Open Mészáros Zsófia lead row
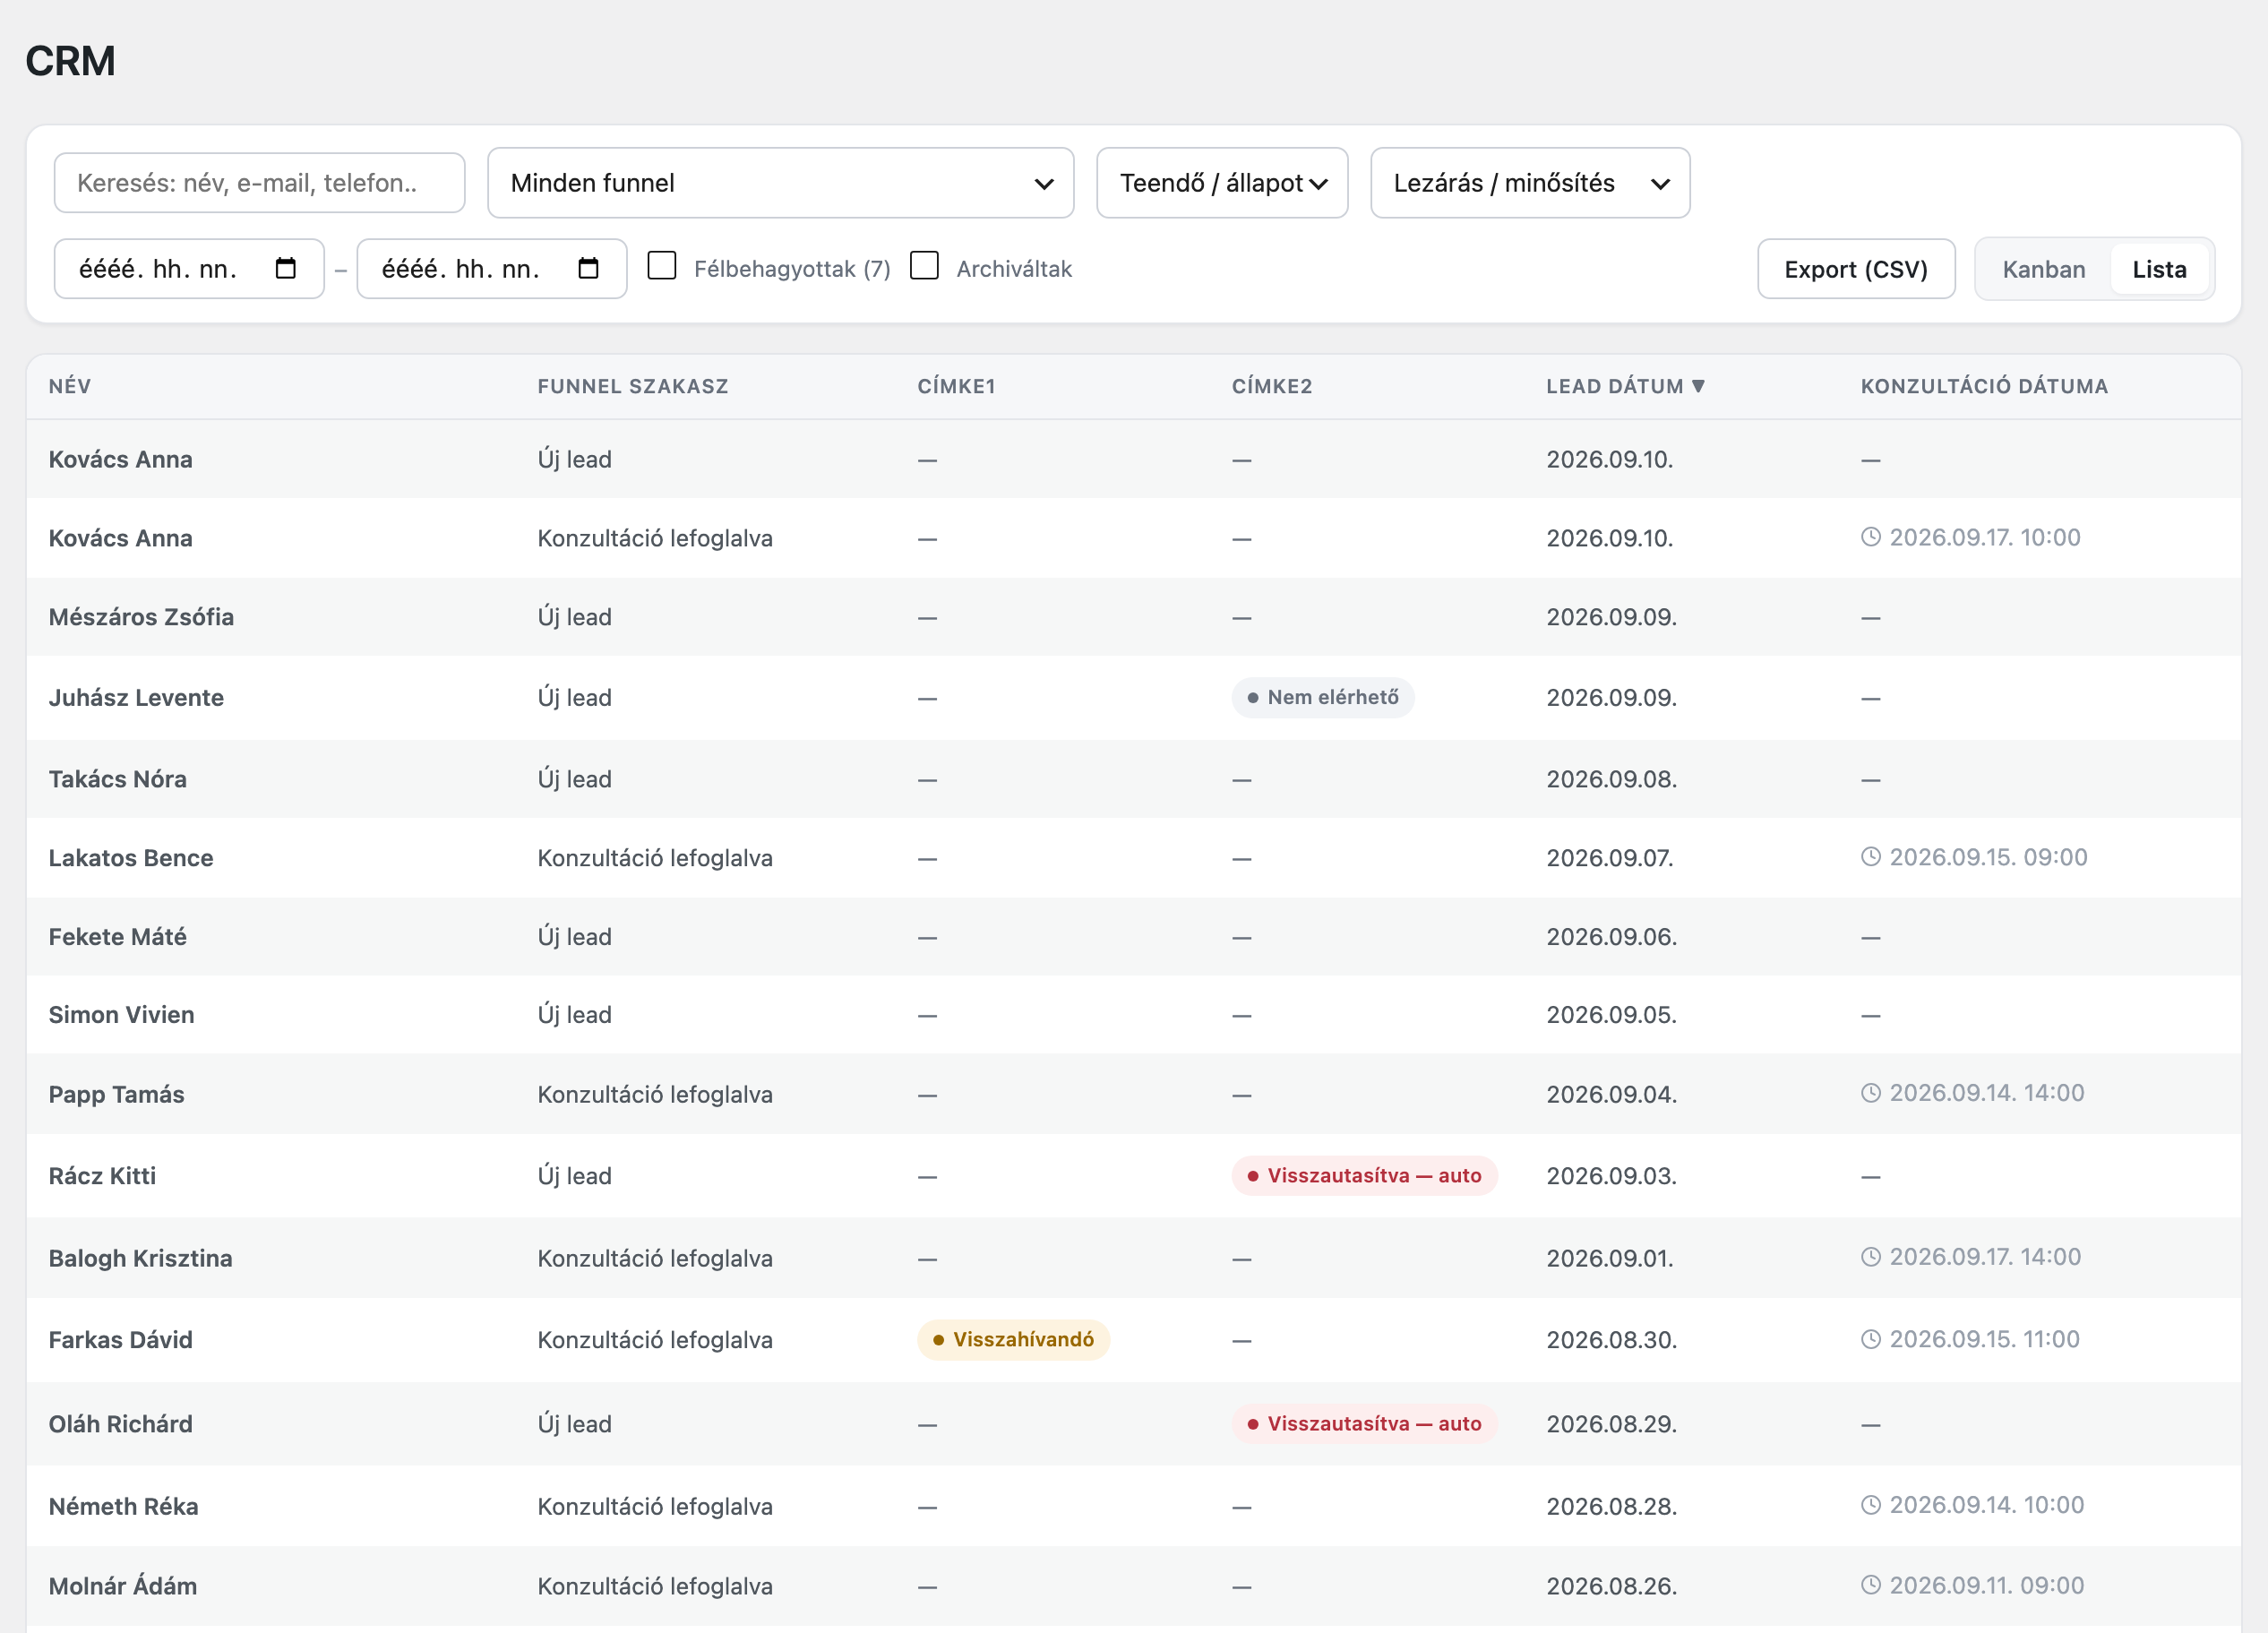This screenshot has height=1633, width=2268. pos(1133,617)
